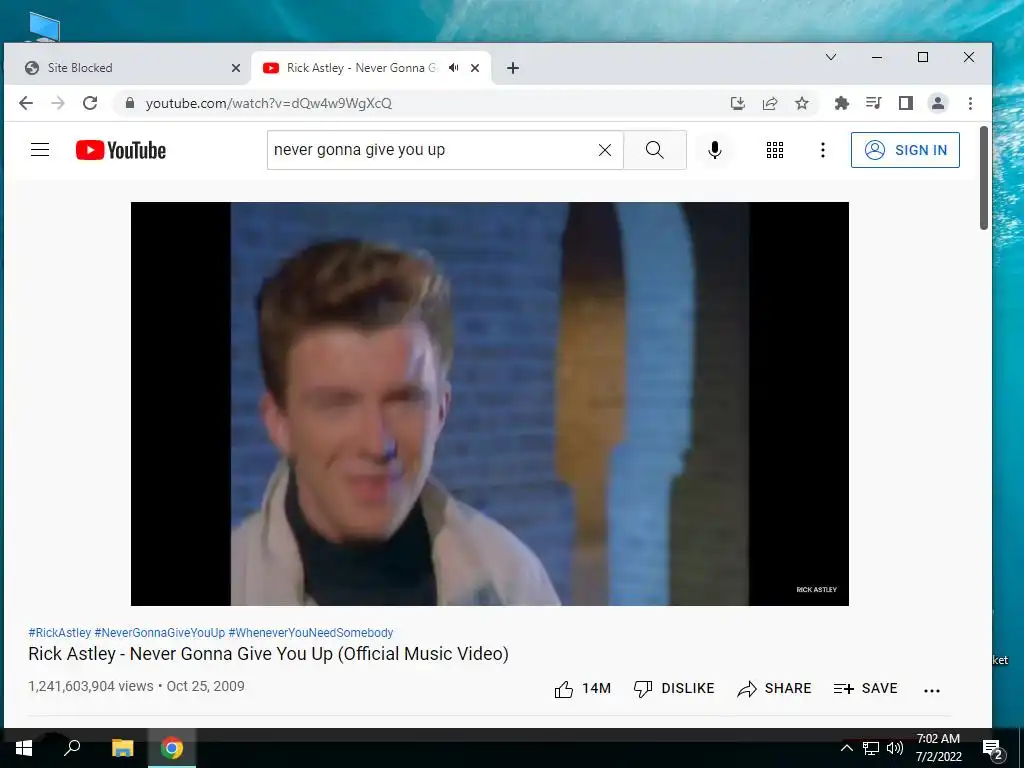Close the Rick Astley tab
The width and height of the screenshot is (1024, 768).
[475, 68]
